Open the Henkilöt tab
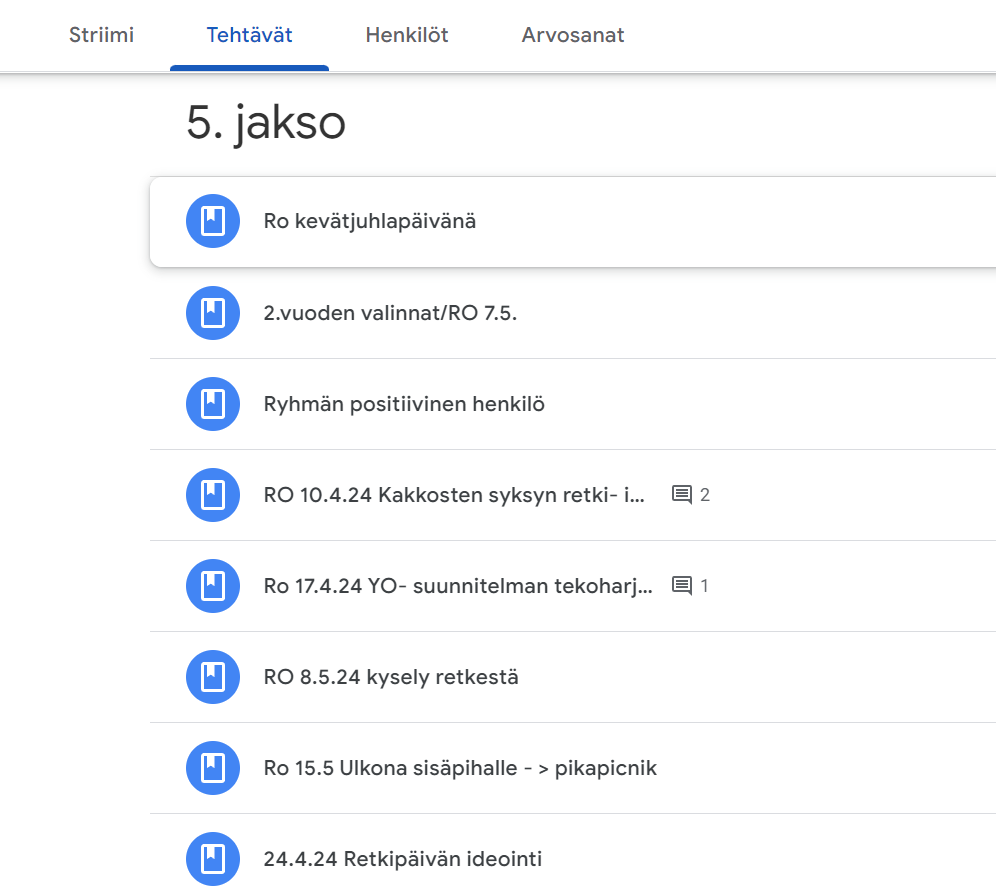996x895 pixels. coord(407,35)
